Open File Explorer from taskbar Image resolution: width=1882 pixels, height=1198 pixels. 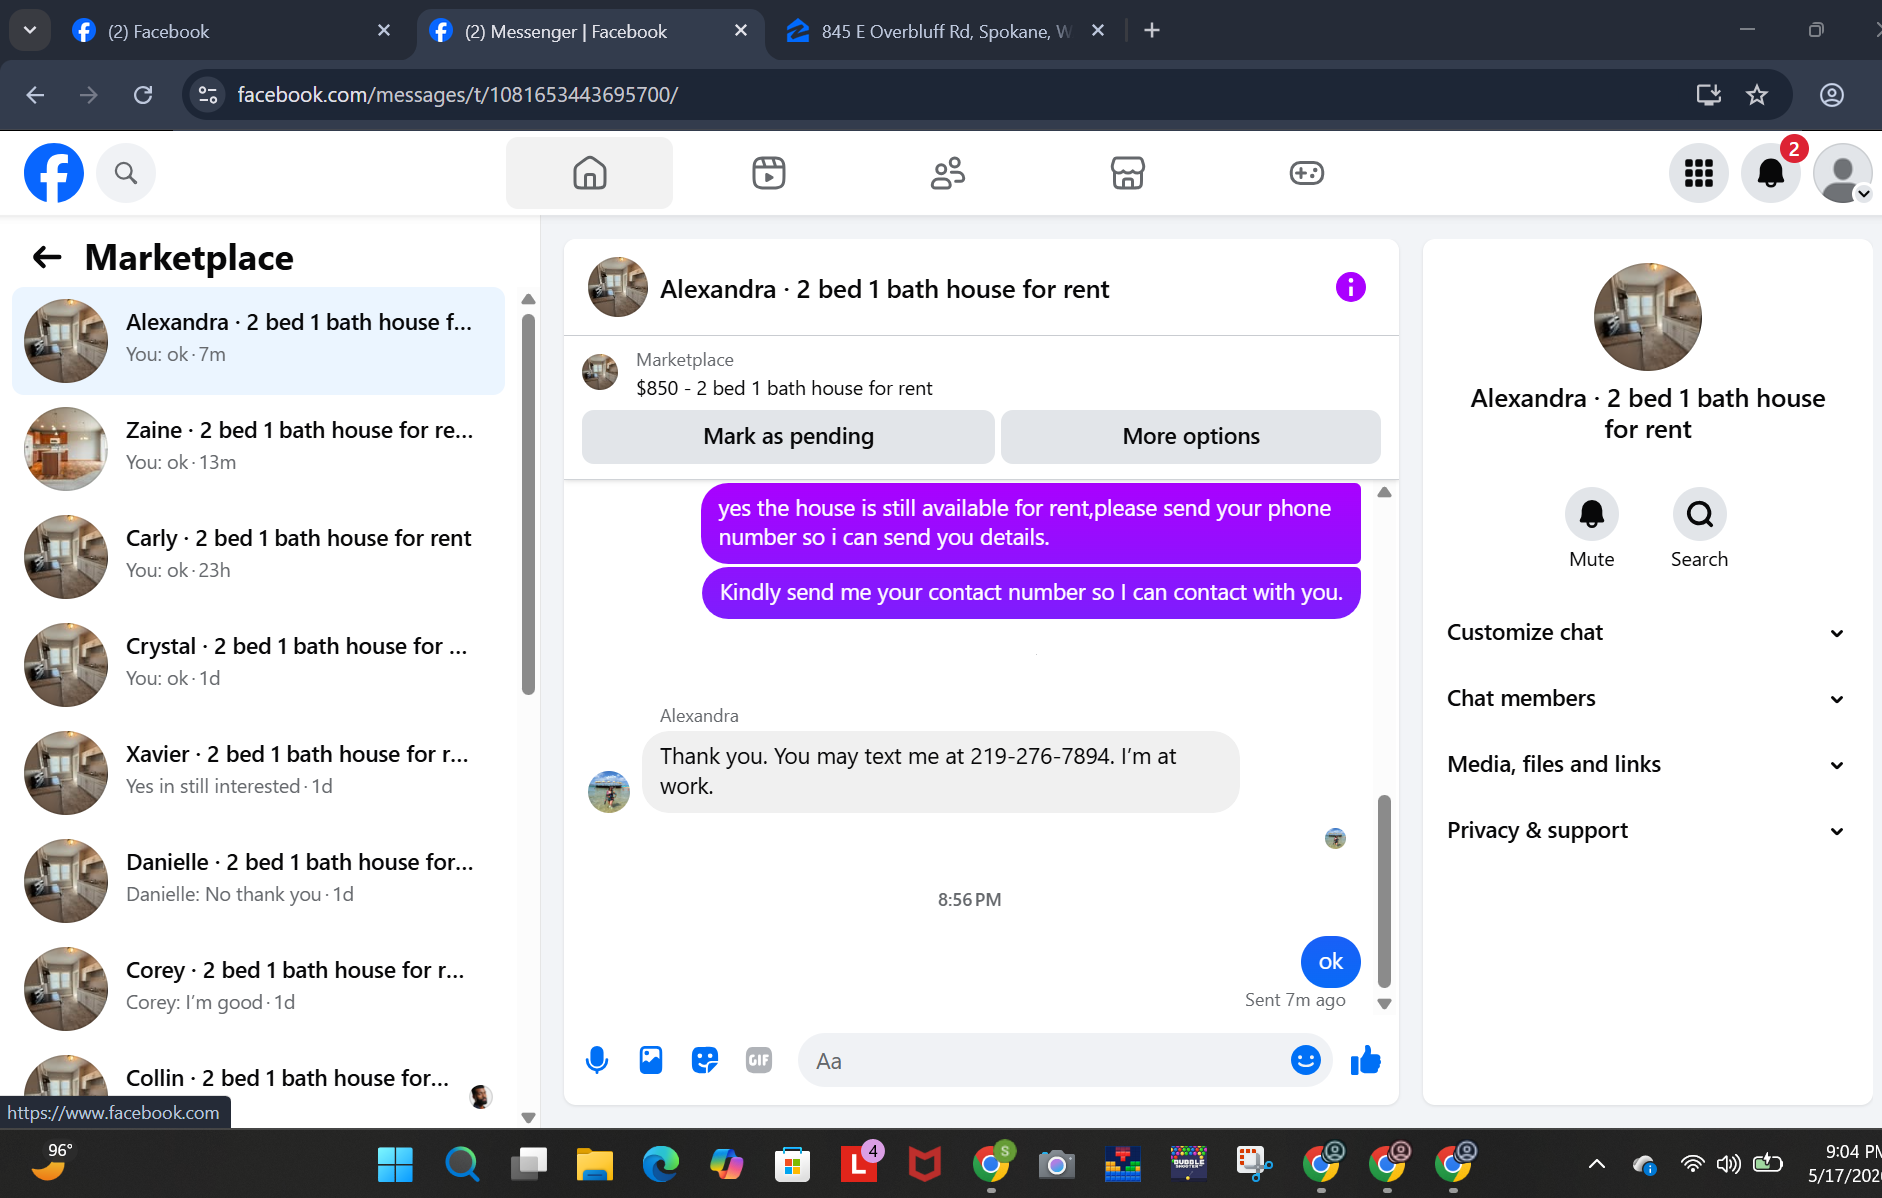pos(594,1164)
